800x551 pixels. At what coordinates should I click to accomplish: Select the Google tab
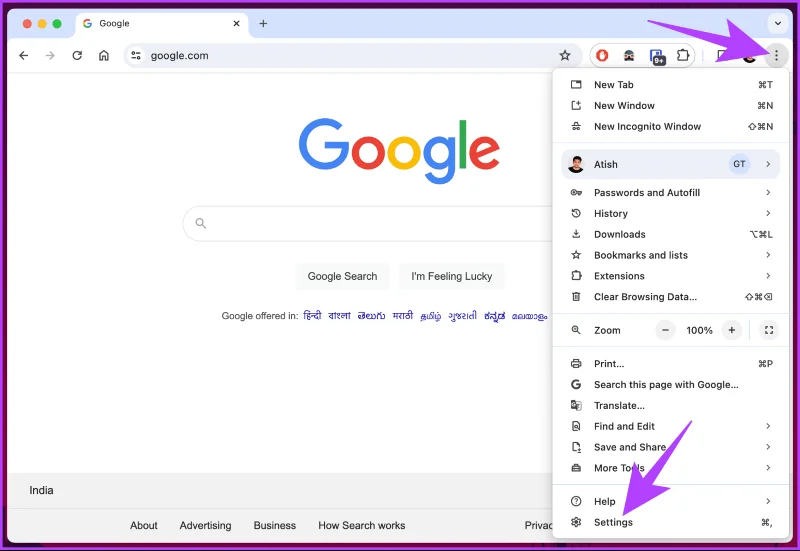[162, 23]
